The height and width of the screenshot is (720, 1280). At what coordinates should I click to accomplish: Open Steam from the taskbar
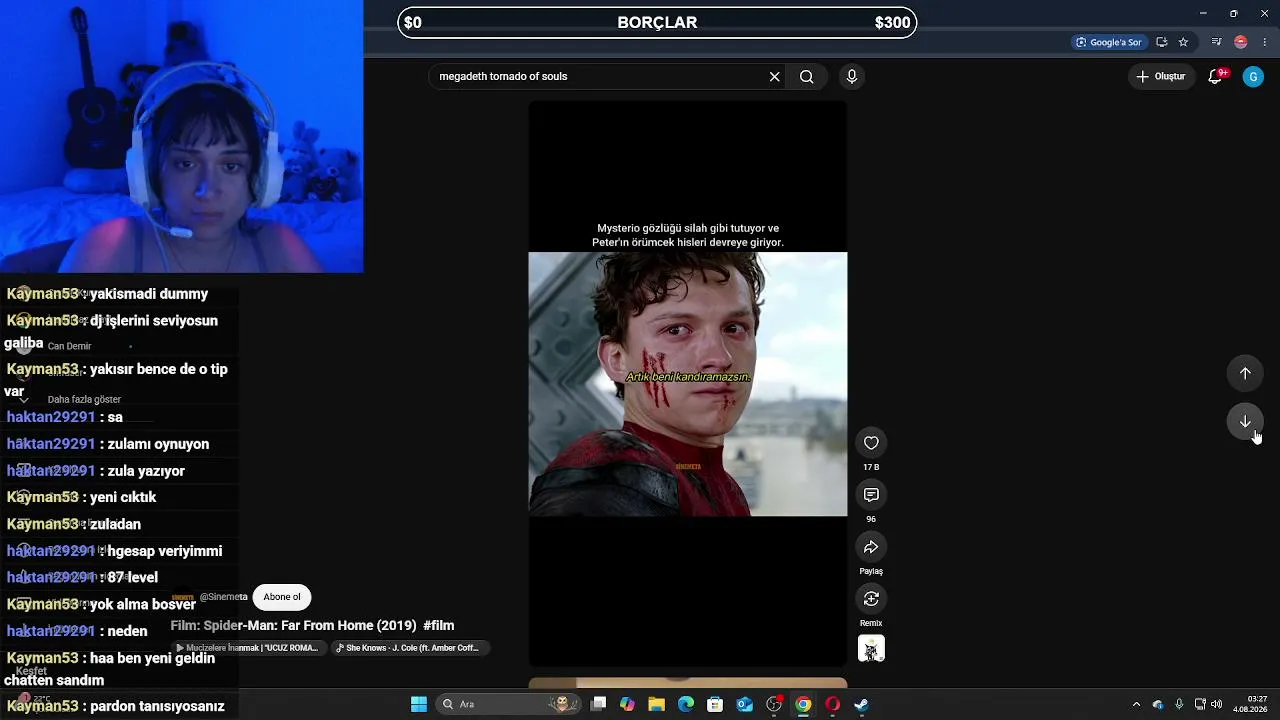tap(861, 704)
